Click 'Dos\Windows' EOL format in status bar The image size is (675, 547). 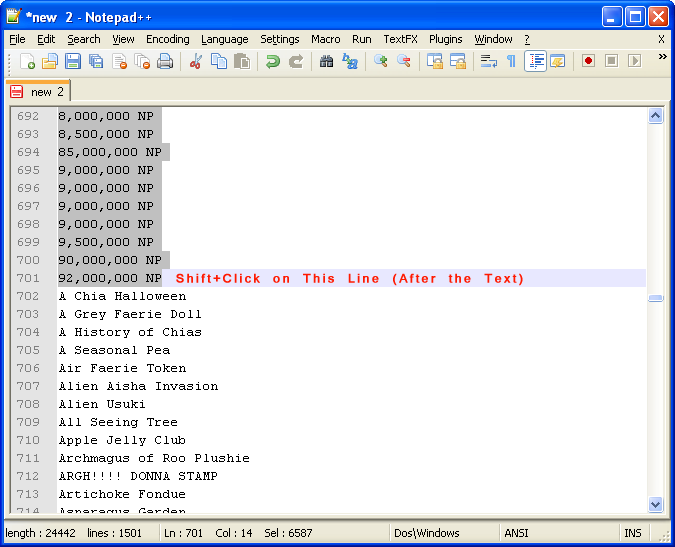(427, 533)
